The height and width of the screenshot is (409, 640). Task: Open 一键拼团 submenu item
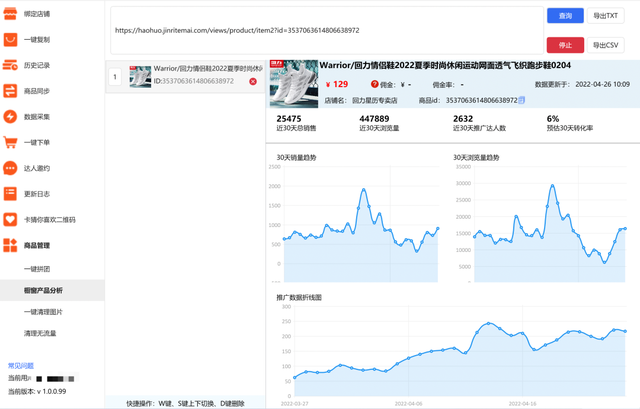pos(37,269)
